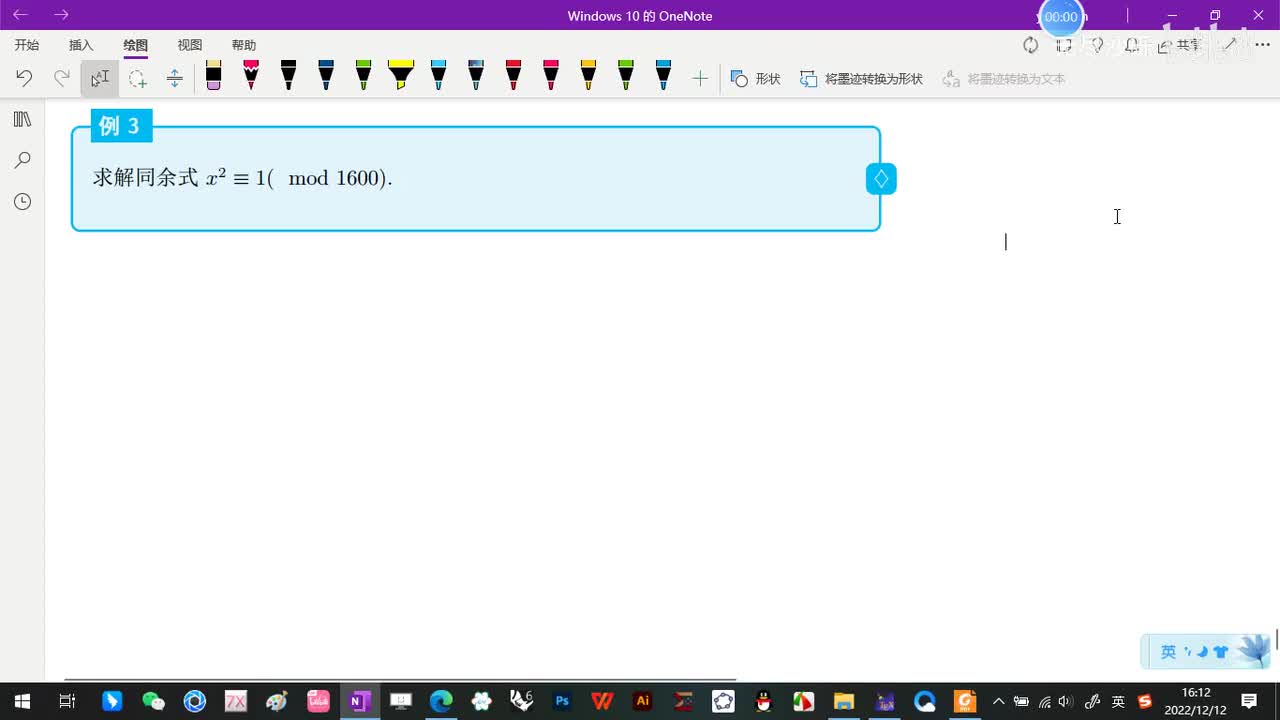Open Task View on the taskbar
This screenshot has width=1280, height=720.
click(x=67, y=701)
